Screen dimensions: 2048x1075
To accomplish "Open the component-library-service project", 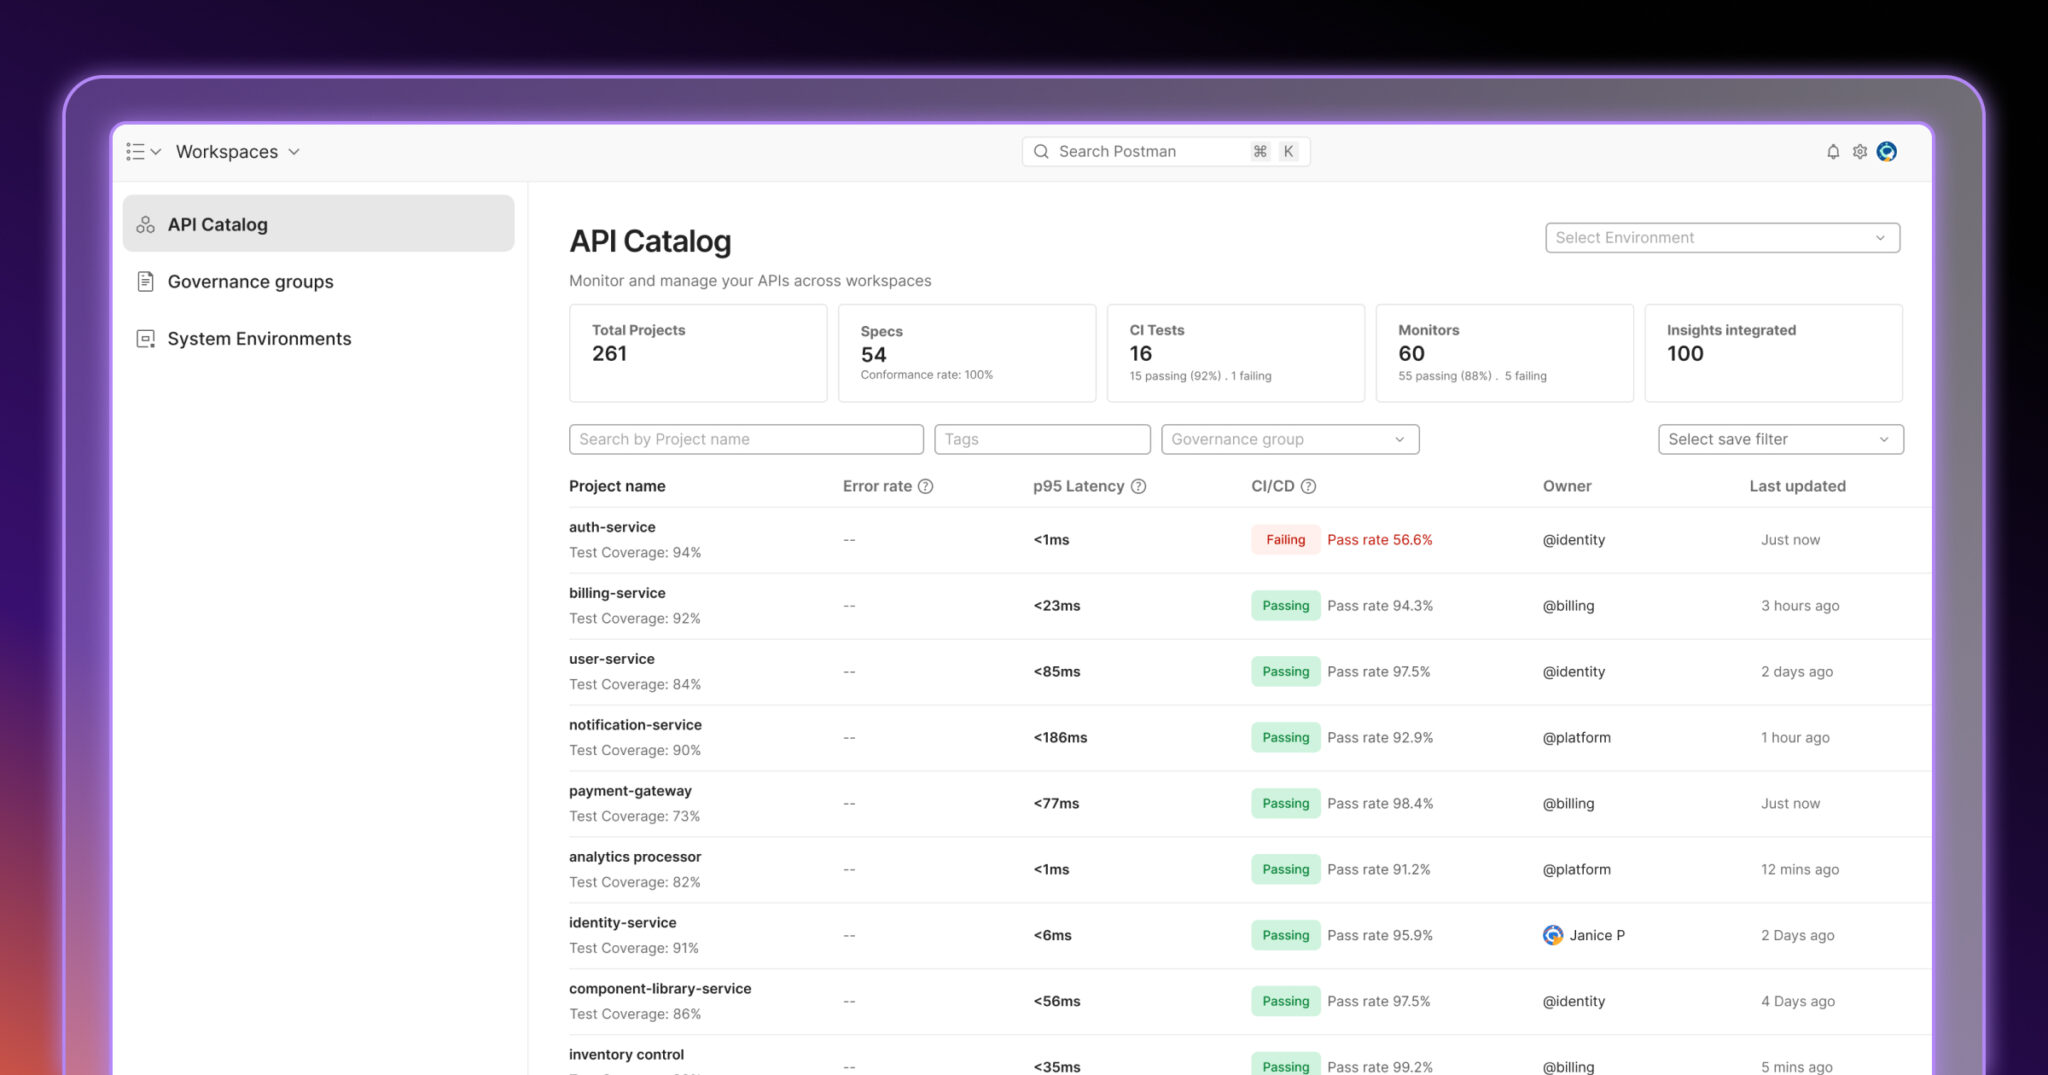I will (660, 989).
